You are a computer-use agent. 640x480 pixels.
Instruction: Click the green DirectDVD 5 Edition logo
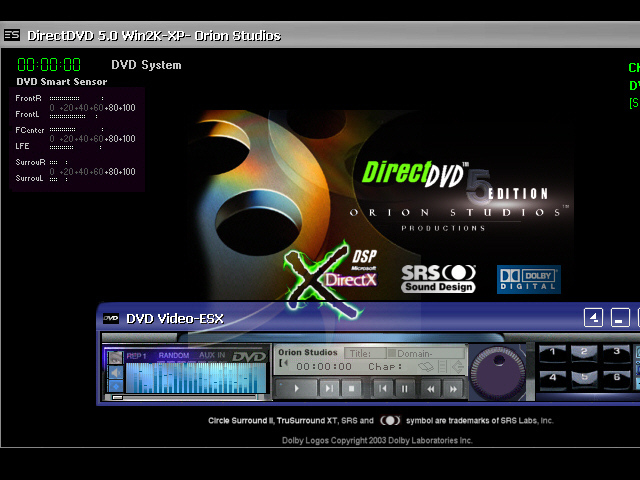coord(455,182)
